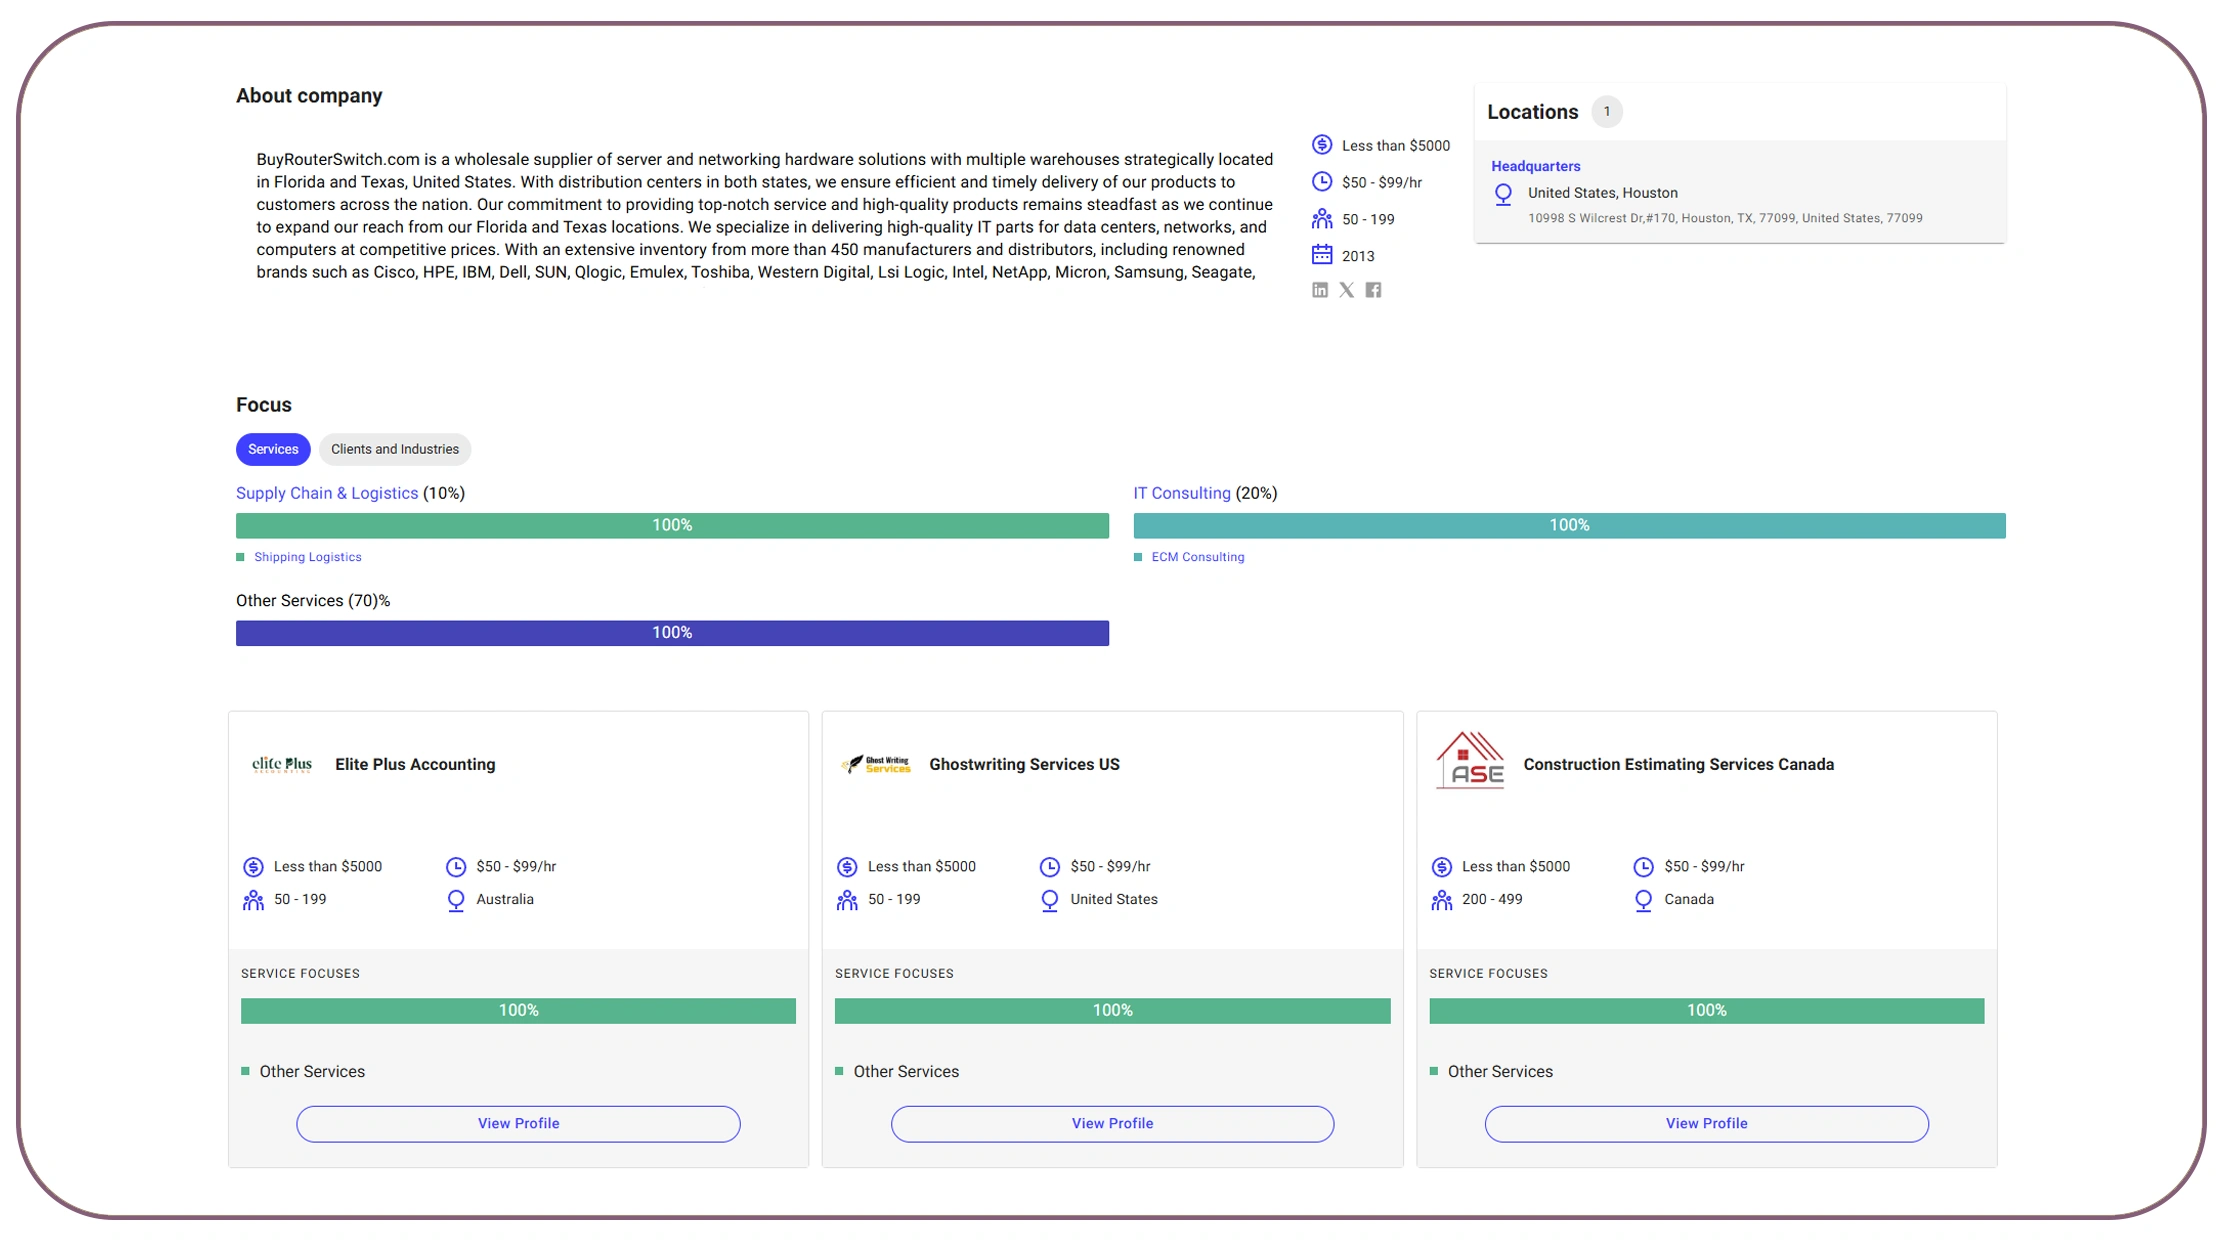This screenshot has height=1240, width=2223.
Task: View Profile for Elite Plus Accounting
Action: [518, 1123]
